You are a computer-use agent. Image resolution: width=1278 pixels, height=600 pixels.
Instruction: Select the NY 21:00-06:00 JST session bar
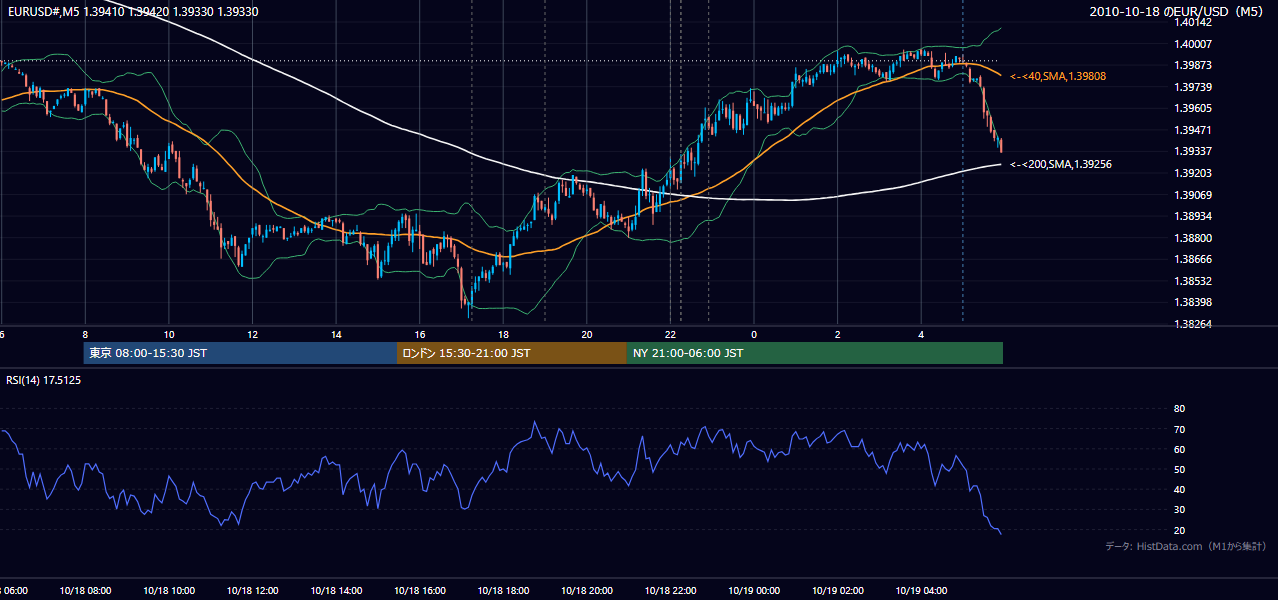815,353
